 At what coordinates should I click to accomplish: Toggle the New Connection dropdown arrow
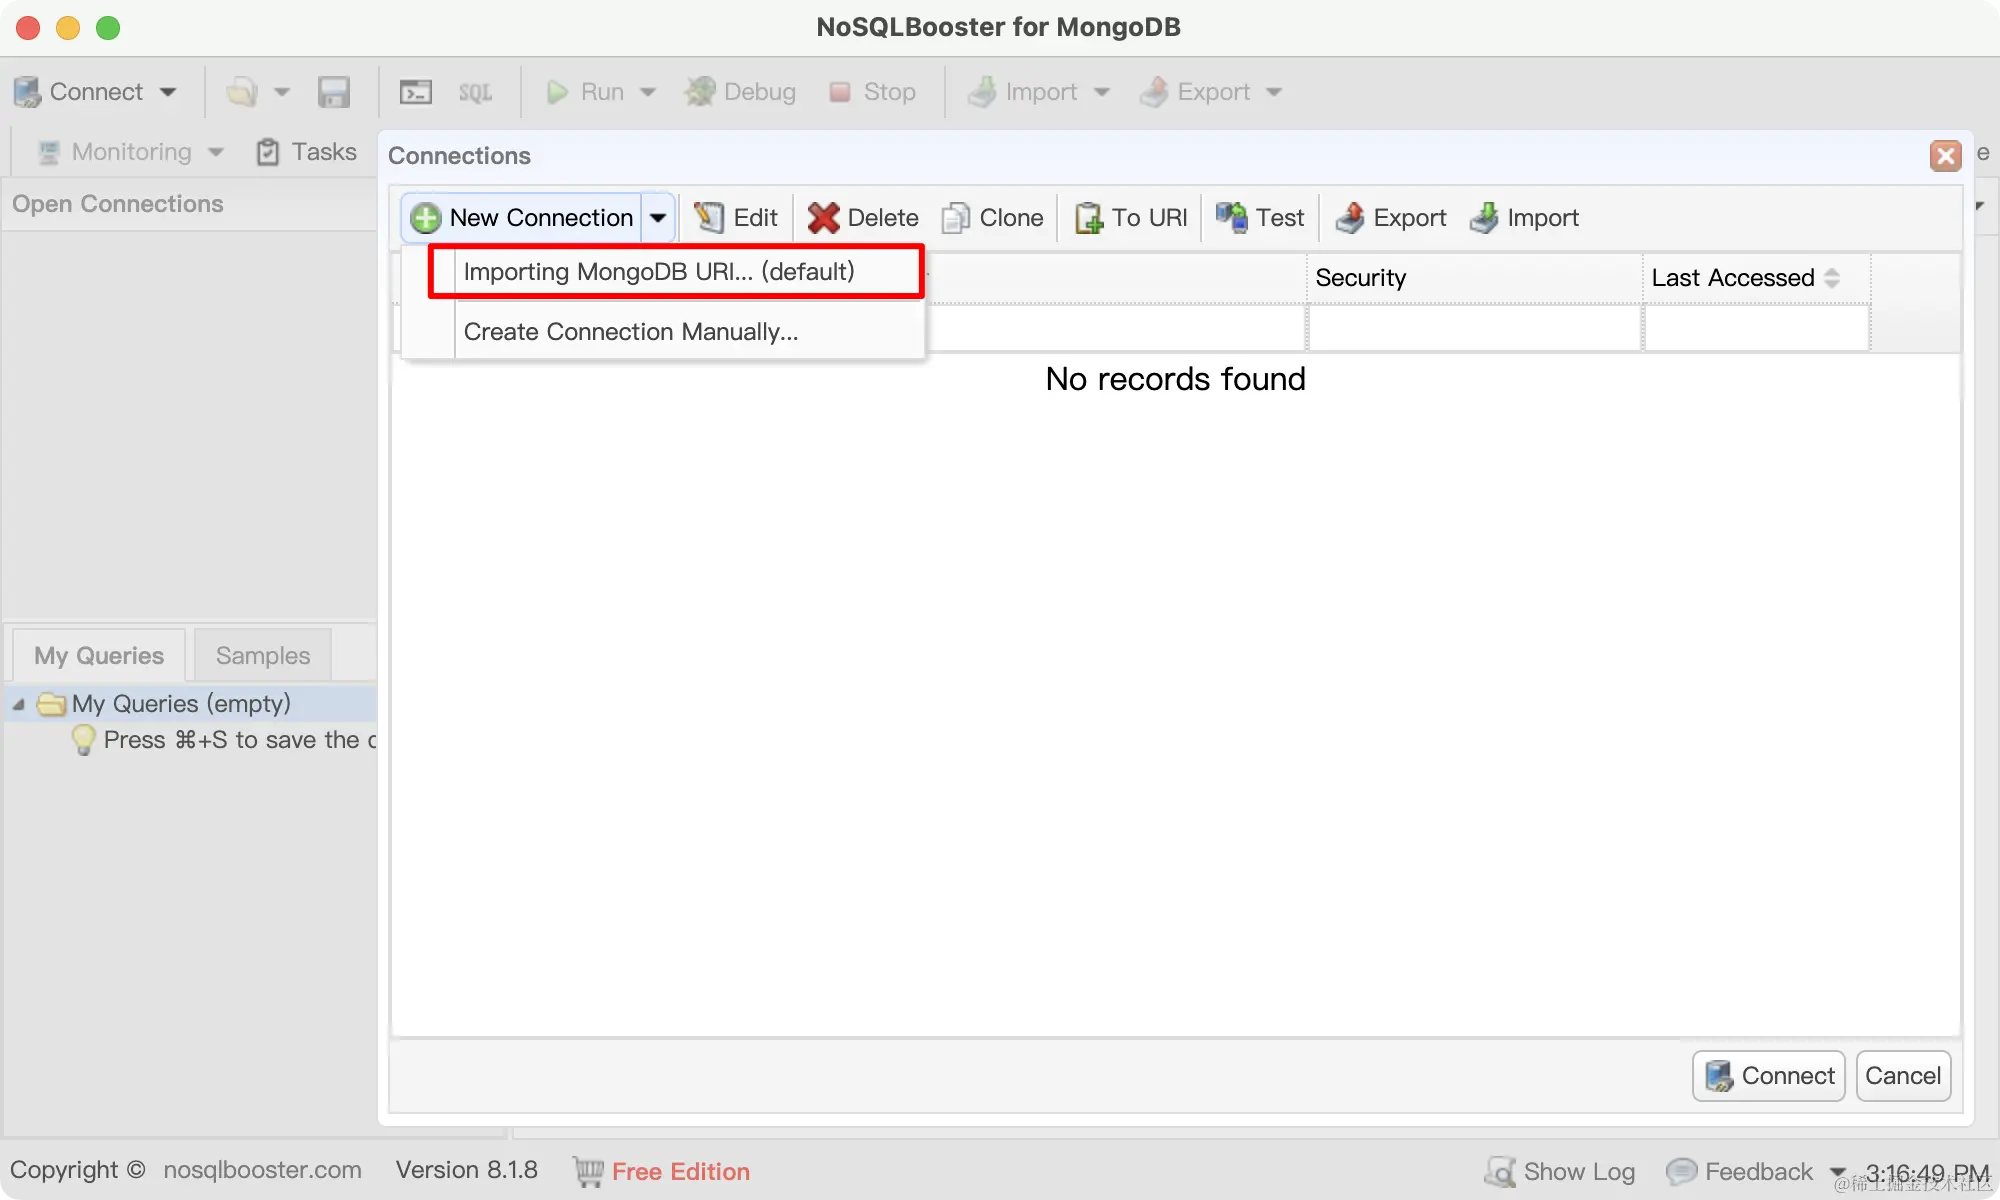tap(658, 217)
